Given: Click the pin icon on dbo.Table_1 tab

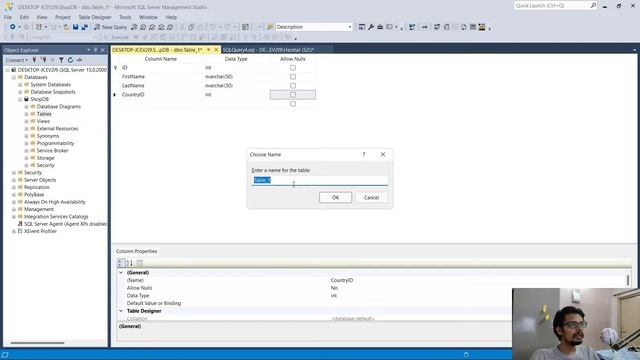Looking at the screenshot, I should (209, 50).
